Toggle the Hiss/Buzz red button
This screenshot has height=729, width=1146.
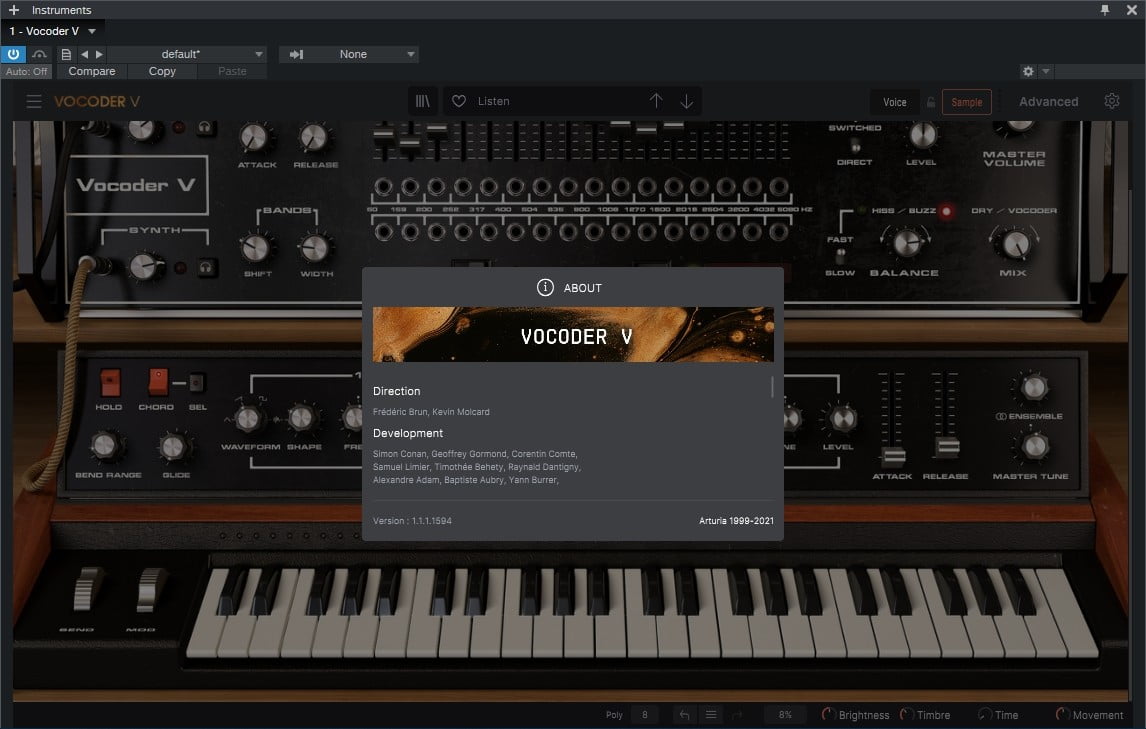[946, 211]
